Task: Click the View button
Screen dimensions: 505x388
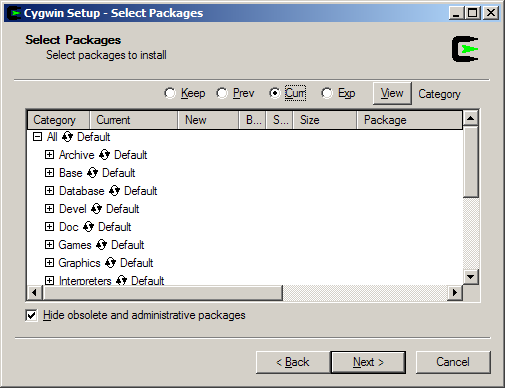Action: point(392,93)
